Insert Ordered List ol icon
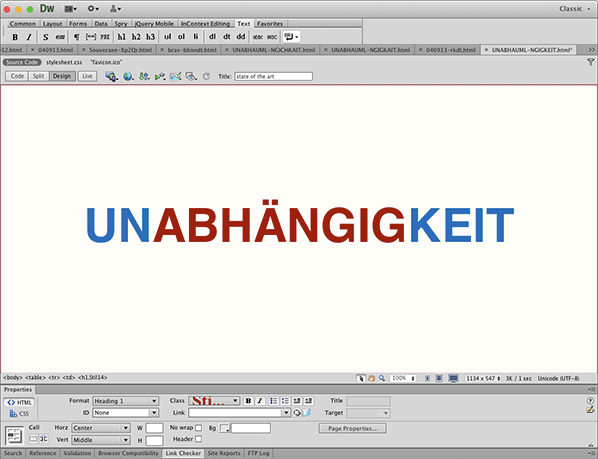 click(x=182, y=37)
